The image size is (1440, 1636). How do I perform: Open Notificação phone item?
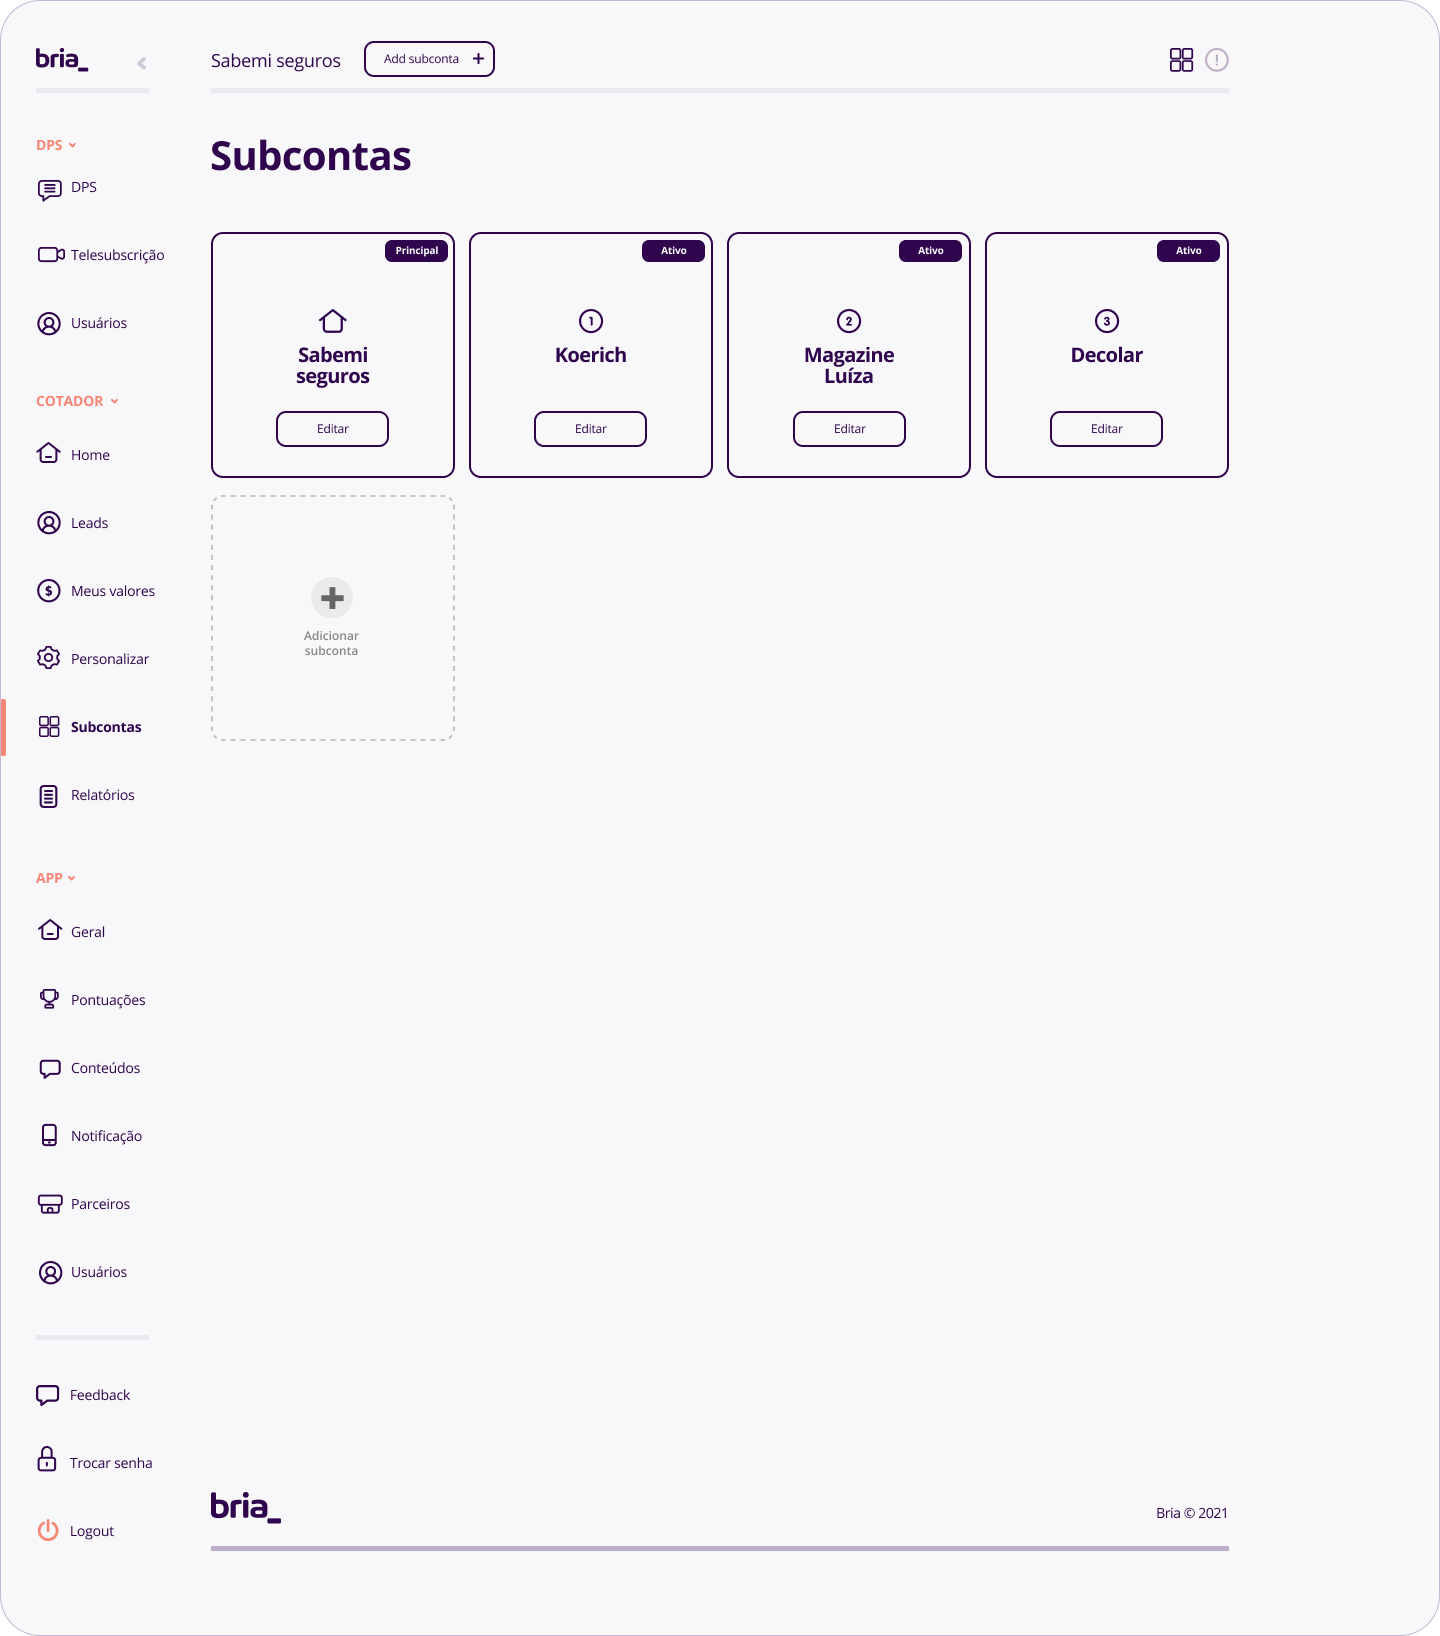[x=90, y=1136]
